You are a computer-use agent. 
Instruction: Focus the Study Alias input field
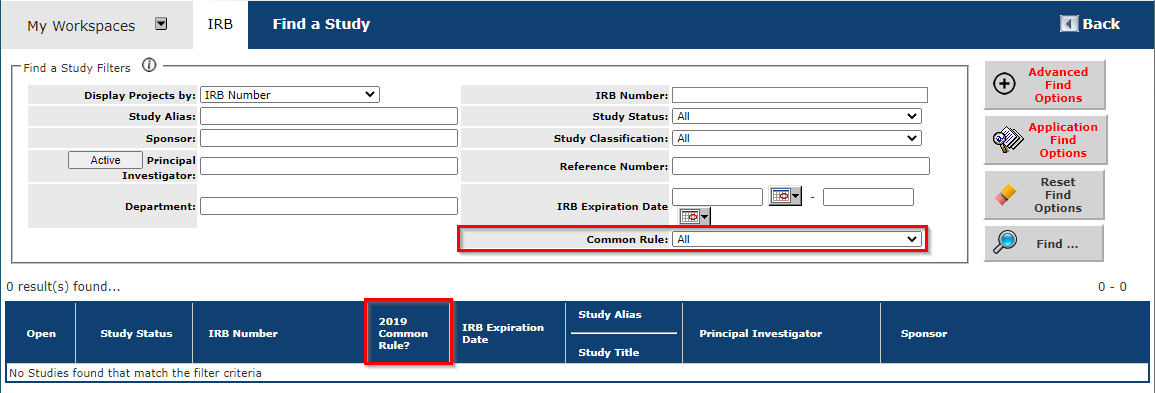pyautogui.click(x=329, y=116)
